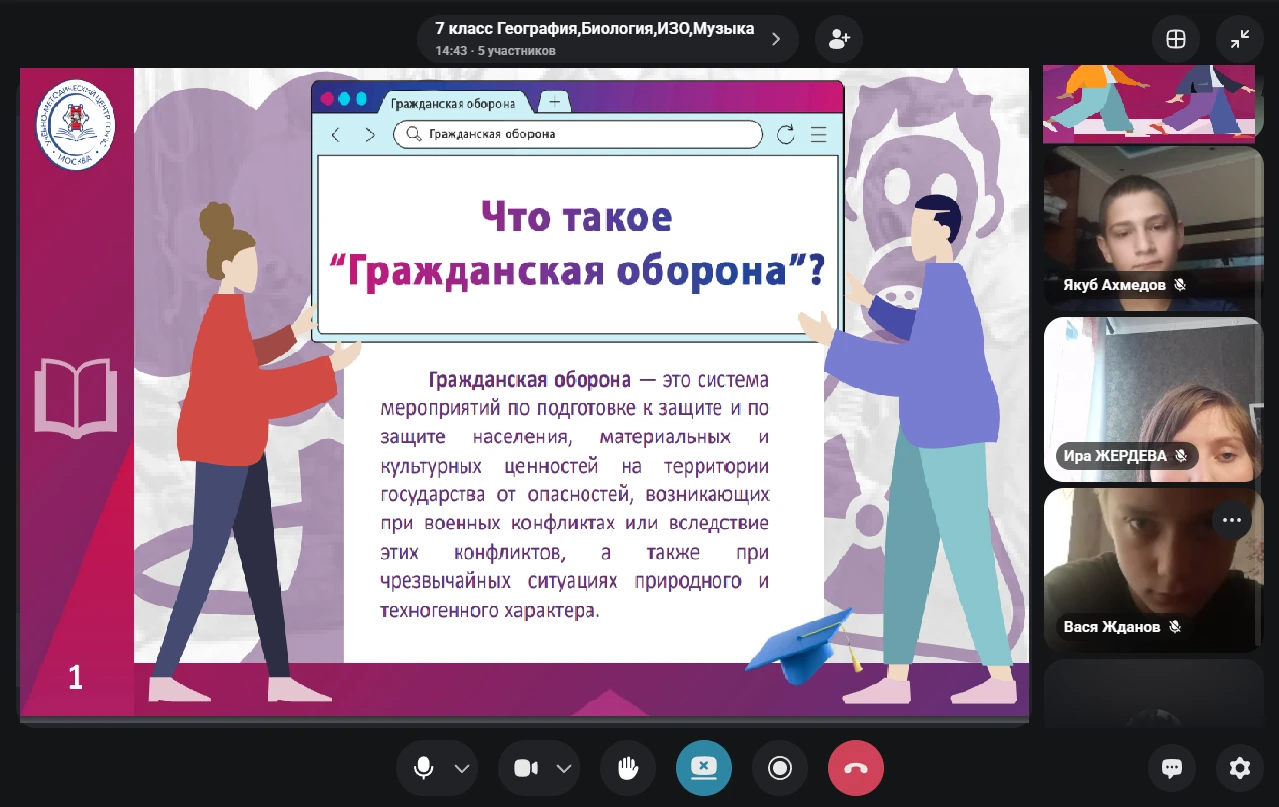Viewport: 1279px width, 807px height.
Task: Click new tab plus on slide browser
Action: 554,102
